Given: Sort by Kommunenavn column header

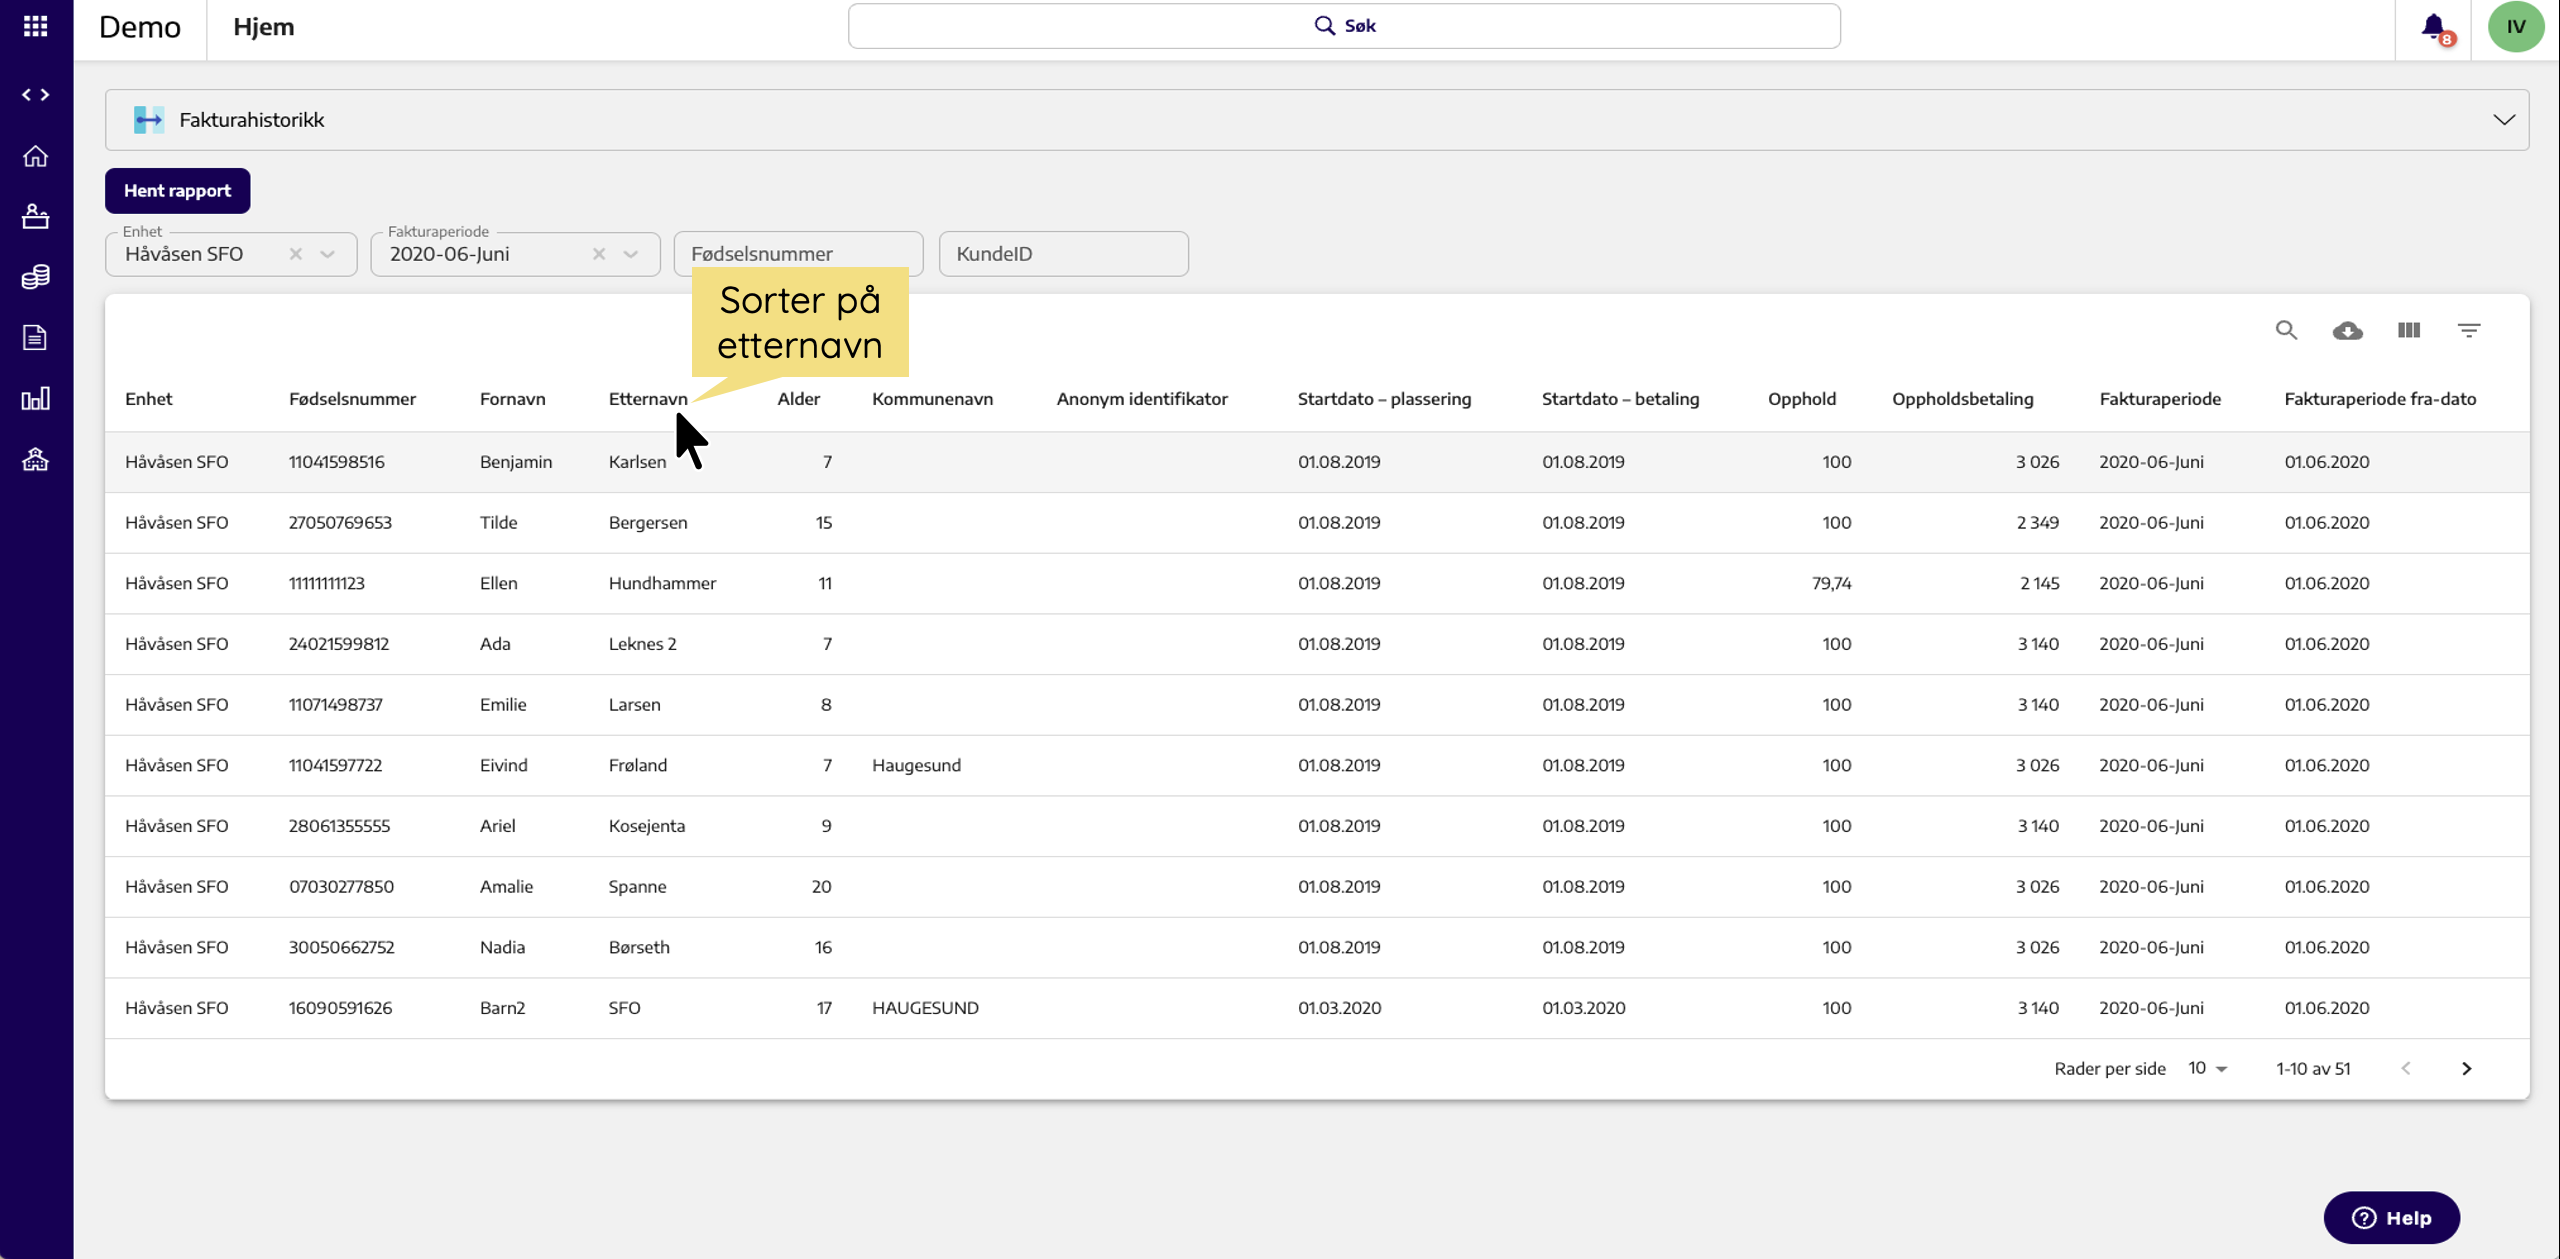Looking at the screenshot, I should coord(932,399).
